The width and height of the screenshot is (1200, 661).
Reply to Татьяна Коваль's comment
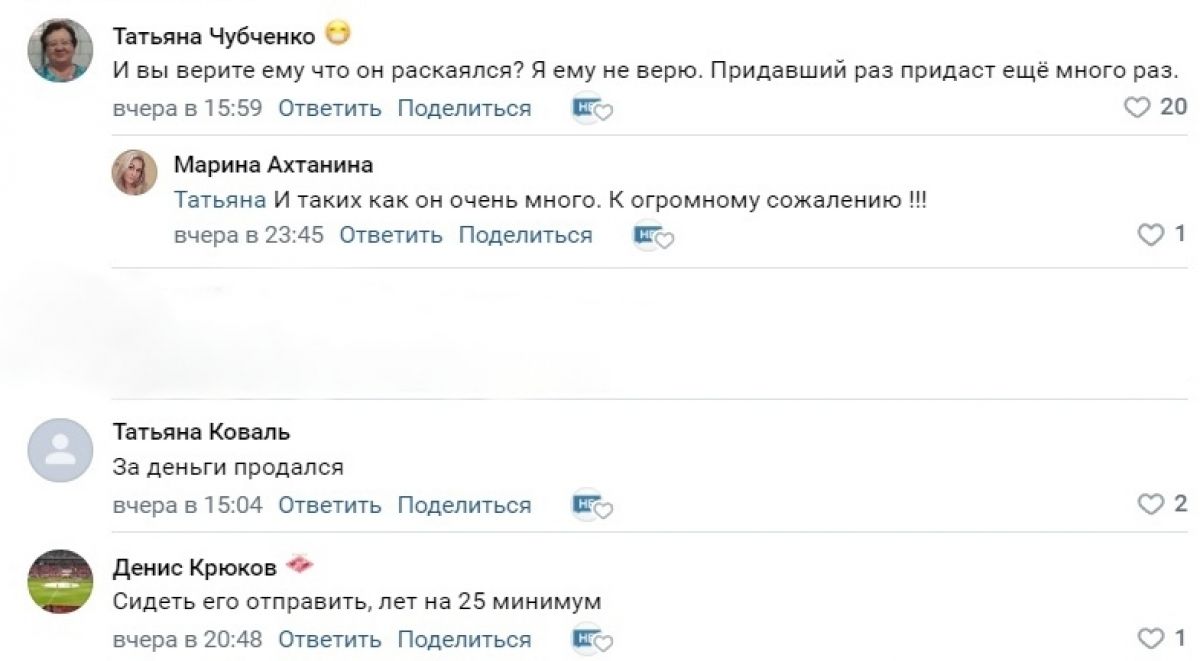tap(329, 506)
